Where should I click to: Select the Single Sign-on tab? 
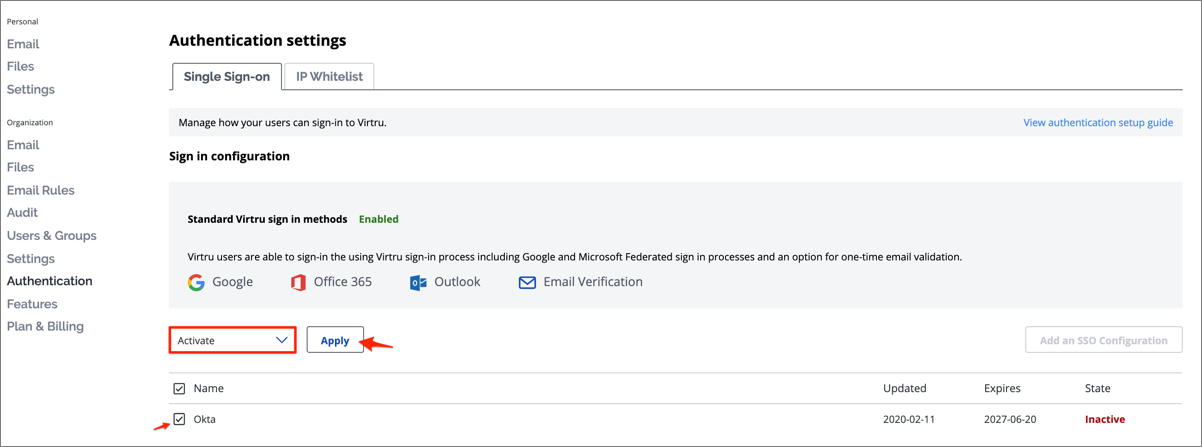click(226, 76)
